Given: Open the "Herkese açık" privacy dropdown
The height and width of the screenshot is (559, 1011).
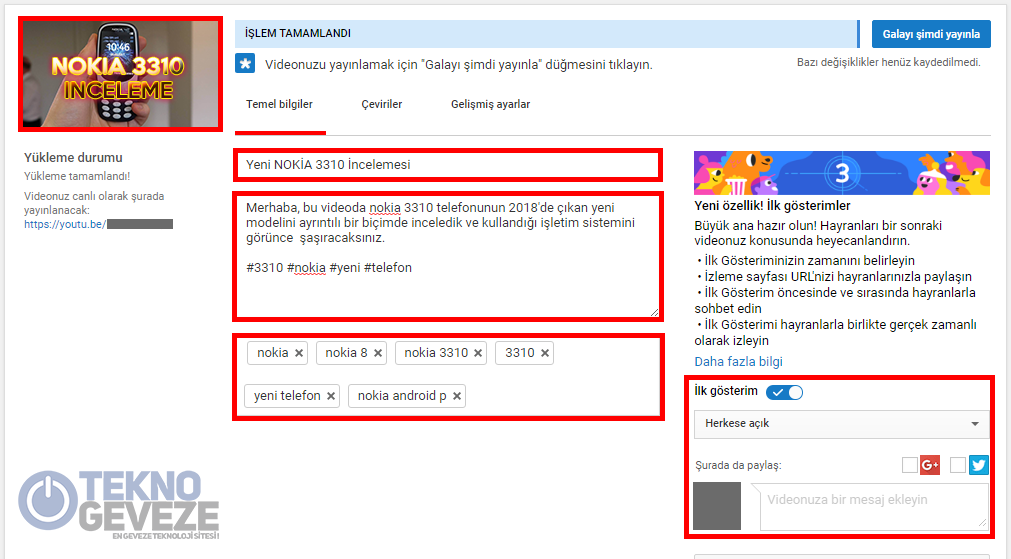Looking at the screenshot, I should (x=841, y=424).
